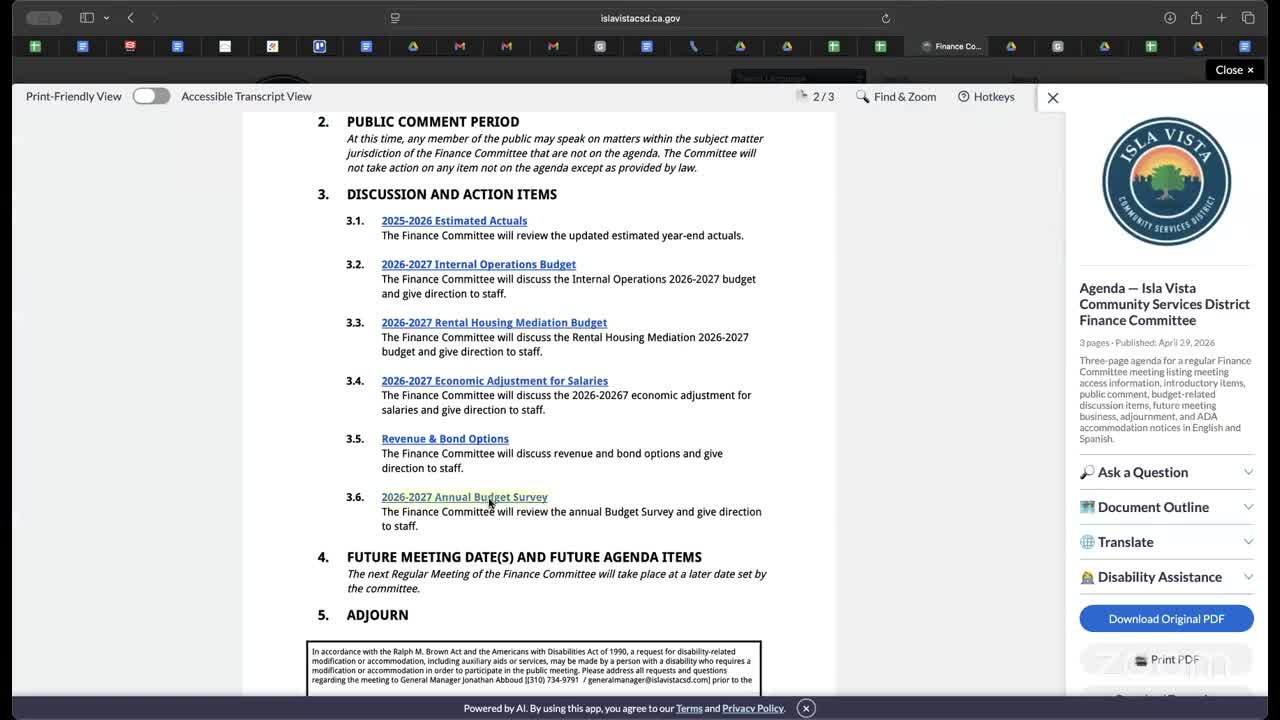Expand the Ask a Question section
Image resolution: width=1280 pixels, height=720 pixels.
[1166, 472]
